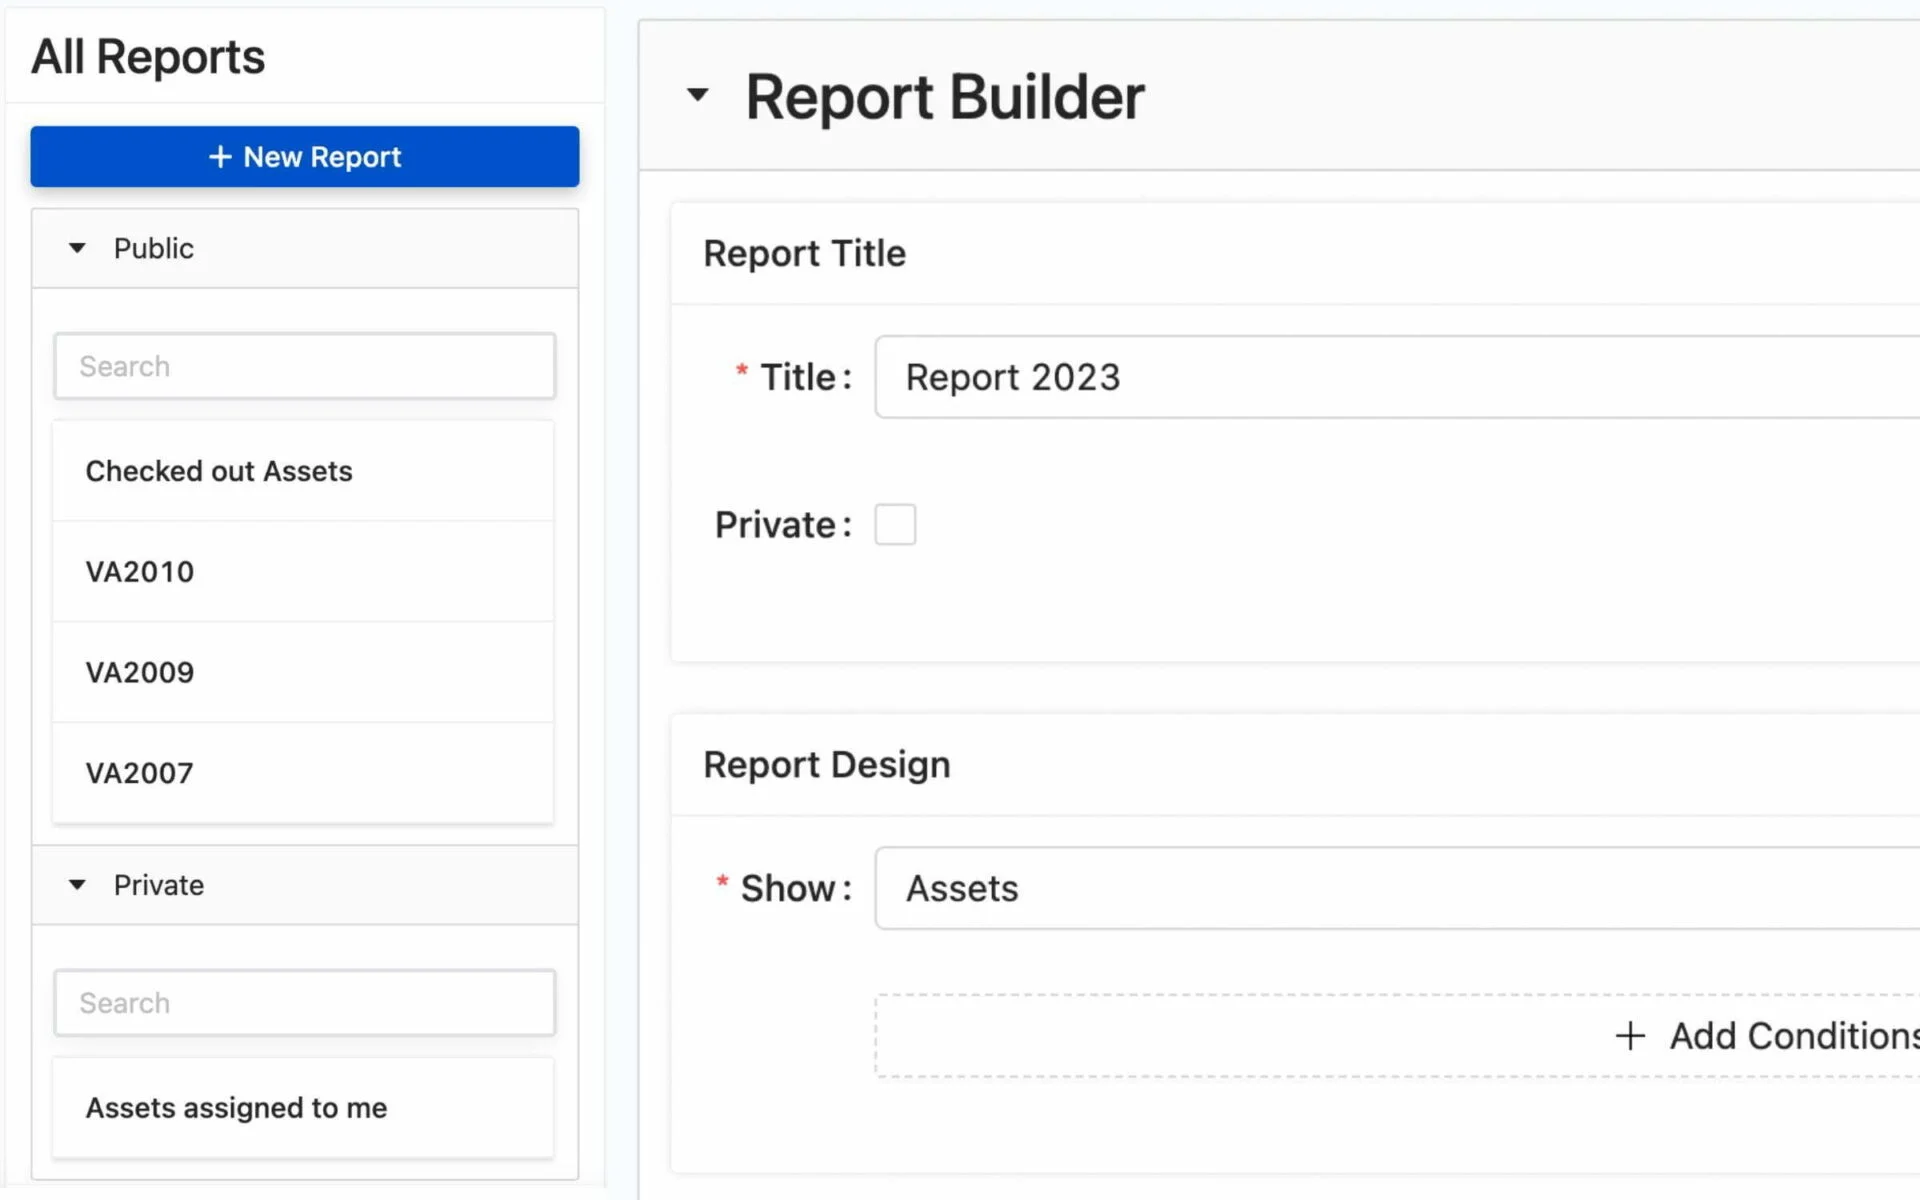Select the VA2009 report
This screenshot has height=1200, width=1920.
[303, 672]
